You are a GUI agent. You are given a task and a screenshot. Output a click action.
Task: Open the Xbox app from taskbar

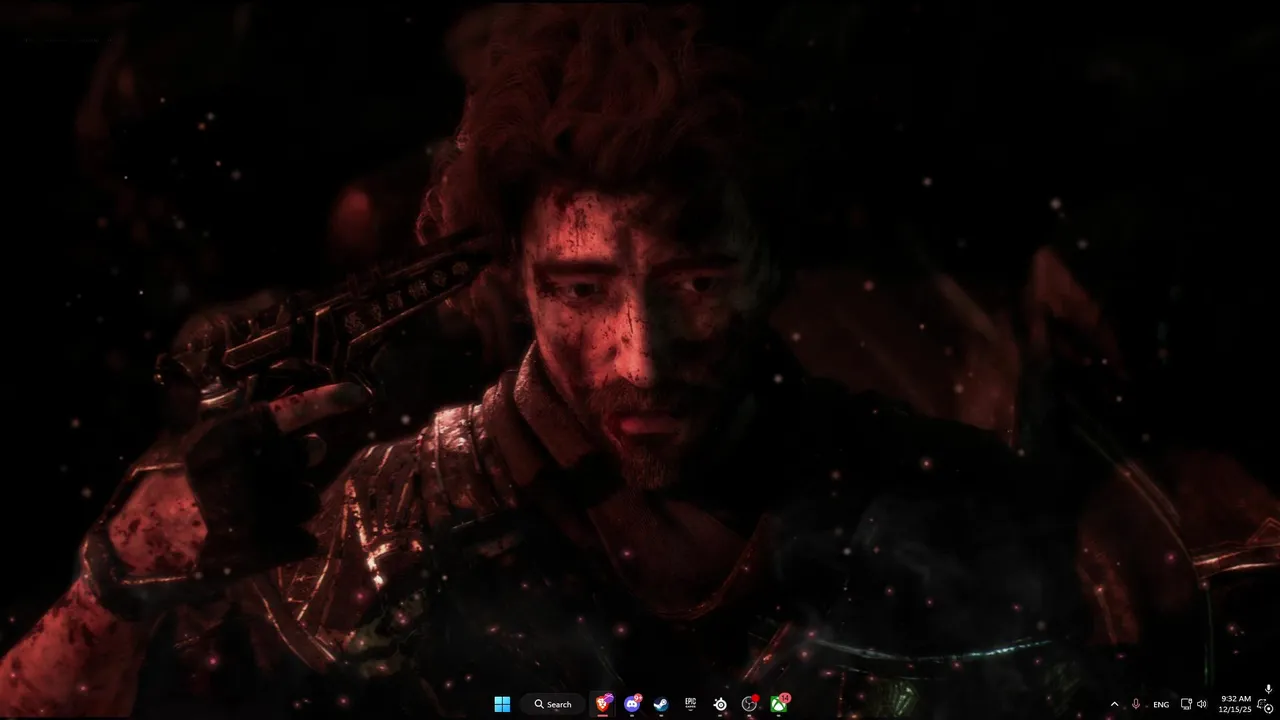tap(779, 704)
